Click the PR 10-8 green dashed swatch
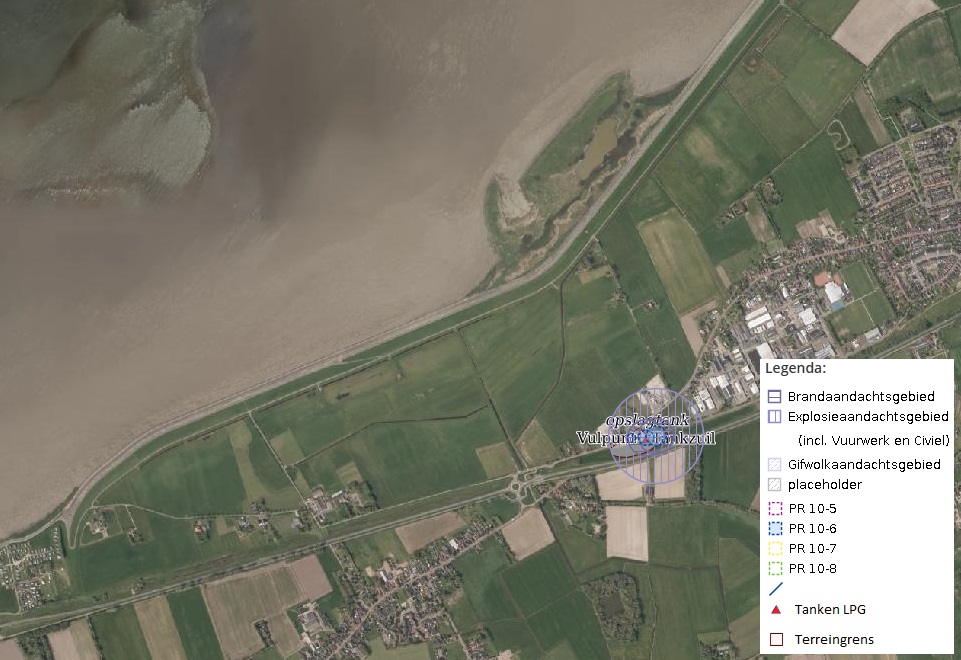Screen dimensions: 961x660 [x=774, y=570]
